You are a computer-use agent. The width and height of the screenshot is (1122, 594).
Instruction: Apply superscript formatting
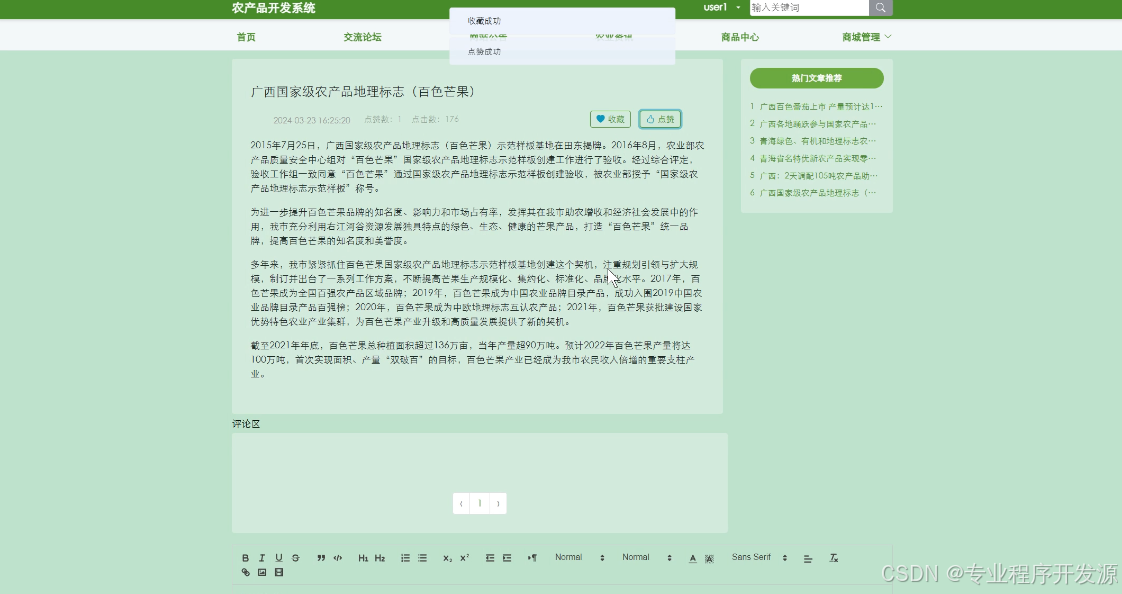464,558
